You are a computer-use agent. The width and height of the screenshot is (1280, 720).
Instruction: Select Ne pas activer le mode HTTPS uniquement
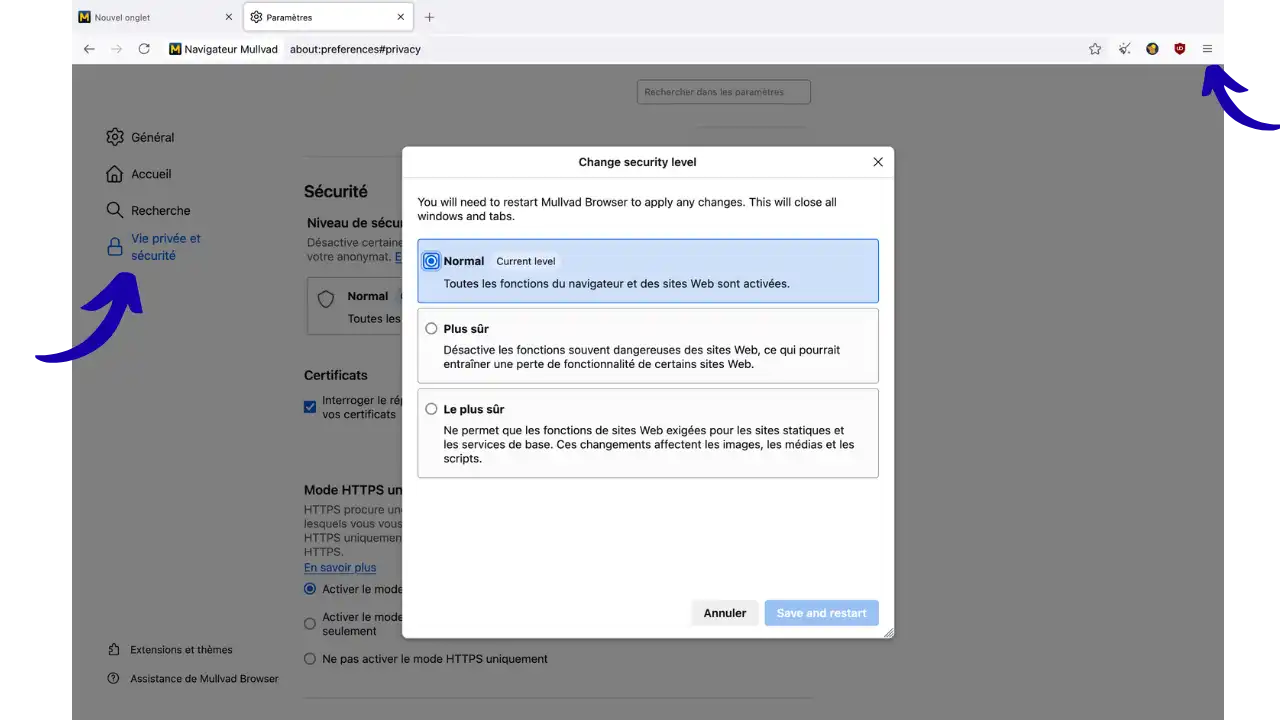tap(310, 658)
